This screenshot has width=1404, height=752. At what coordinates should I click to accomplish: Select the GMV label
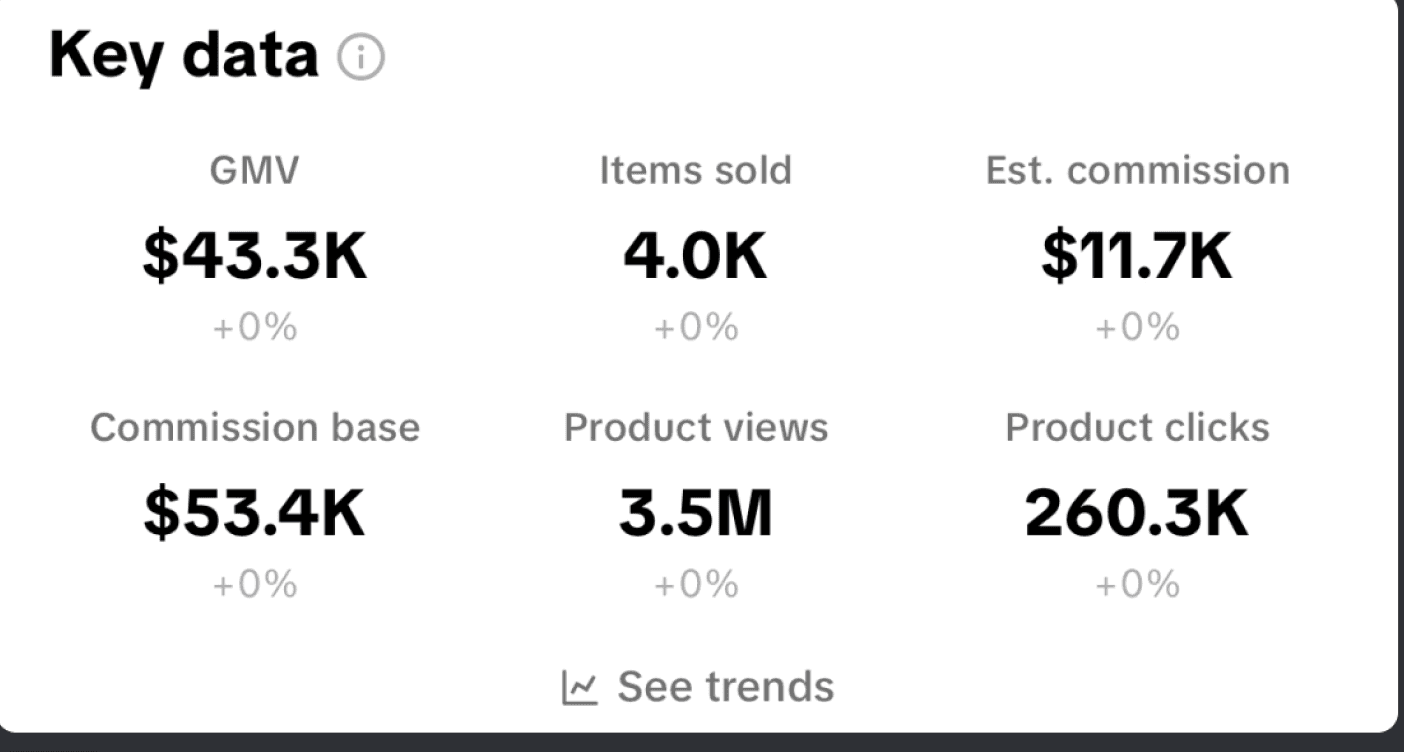(x=254, y=171)
